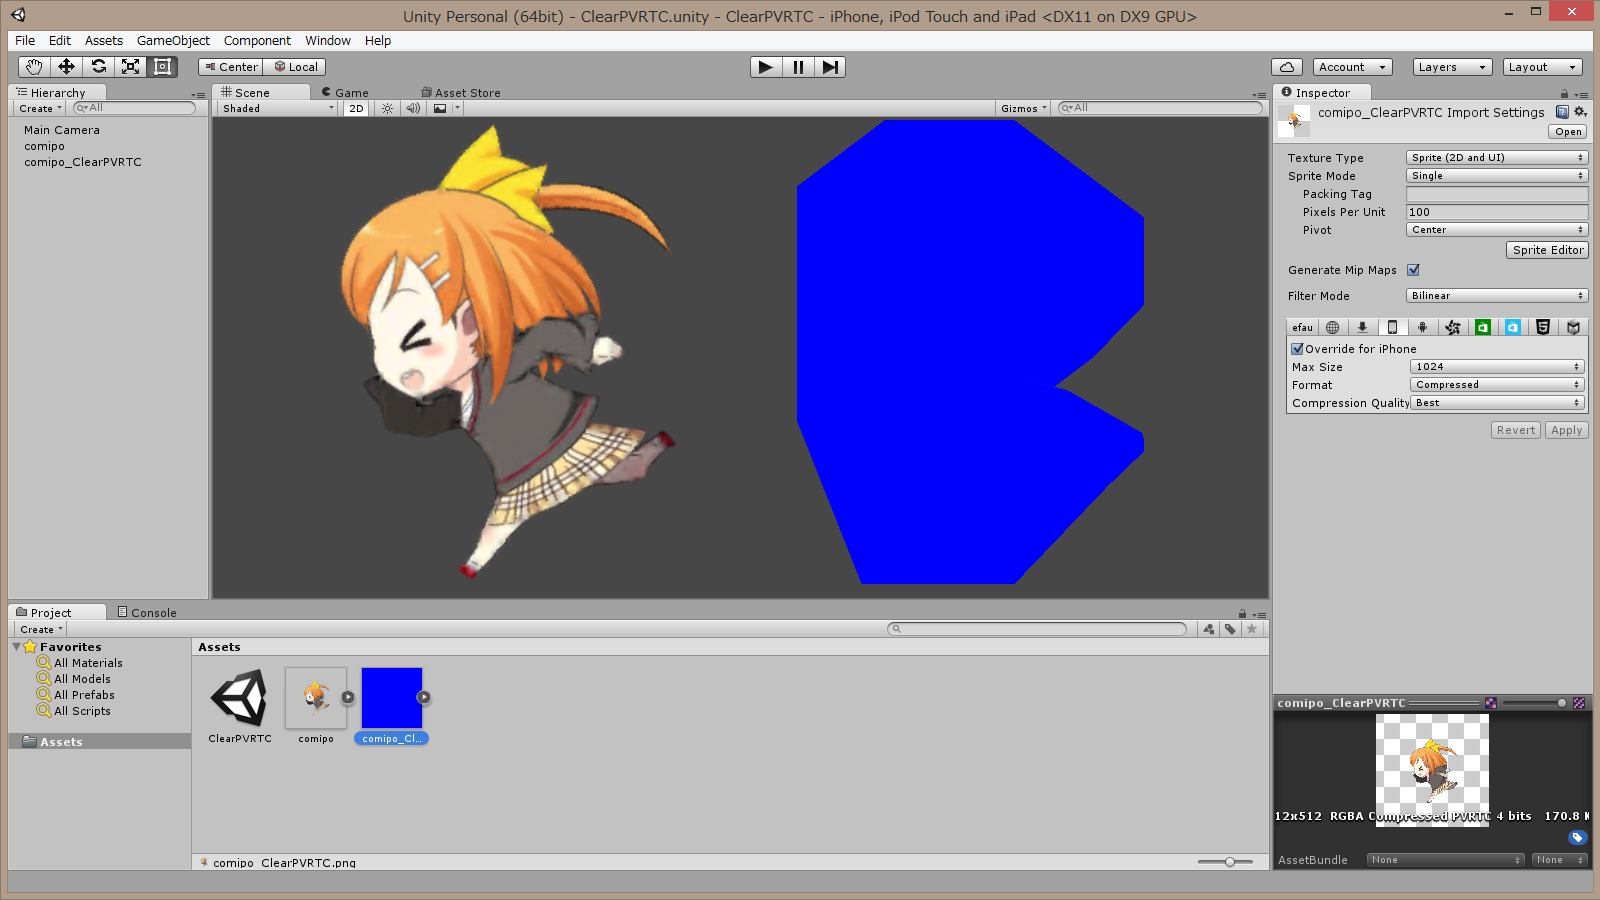Open the Layers dropdown
Image resolution: width=1600 pixels, height=900 pixels.
click(x=1452, y=67)
